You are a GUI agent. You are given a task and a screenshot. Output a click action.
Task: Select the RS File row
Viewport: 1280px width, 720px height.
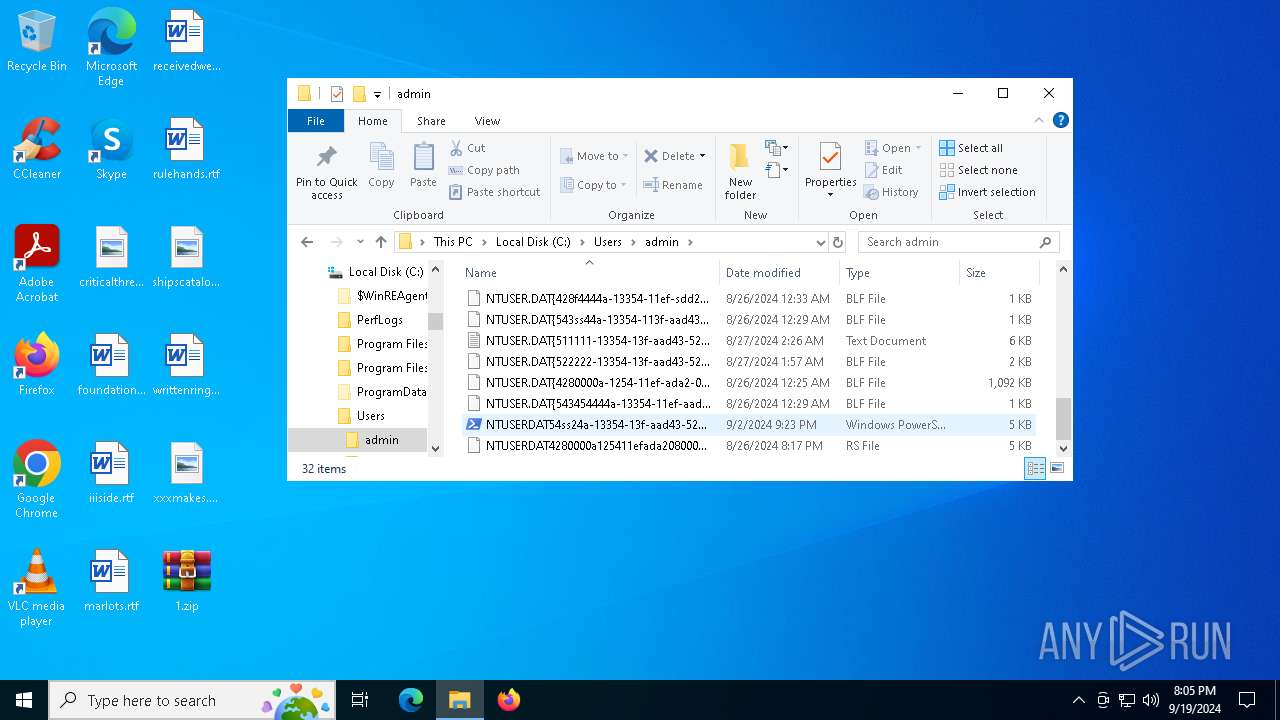coord(750,446)
